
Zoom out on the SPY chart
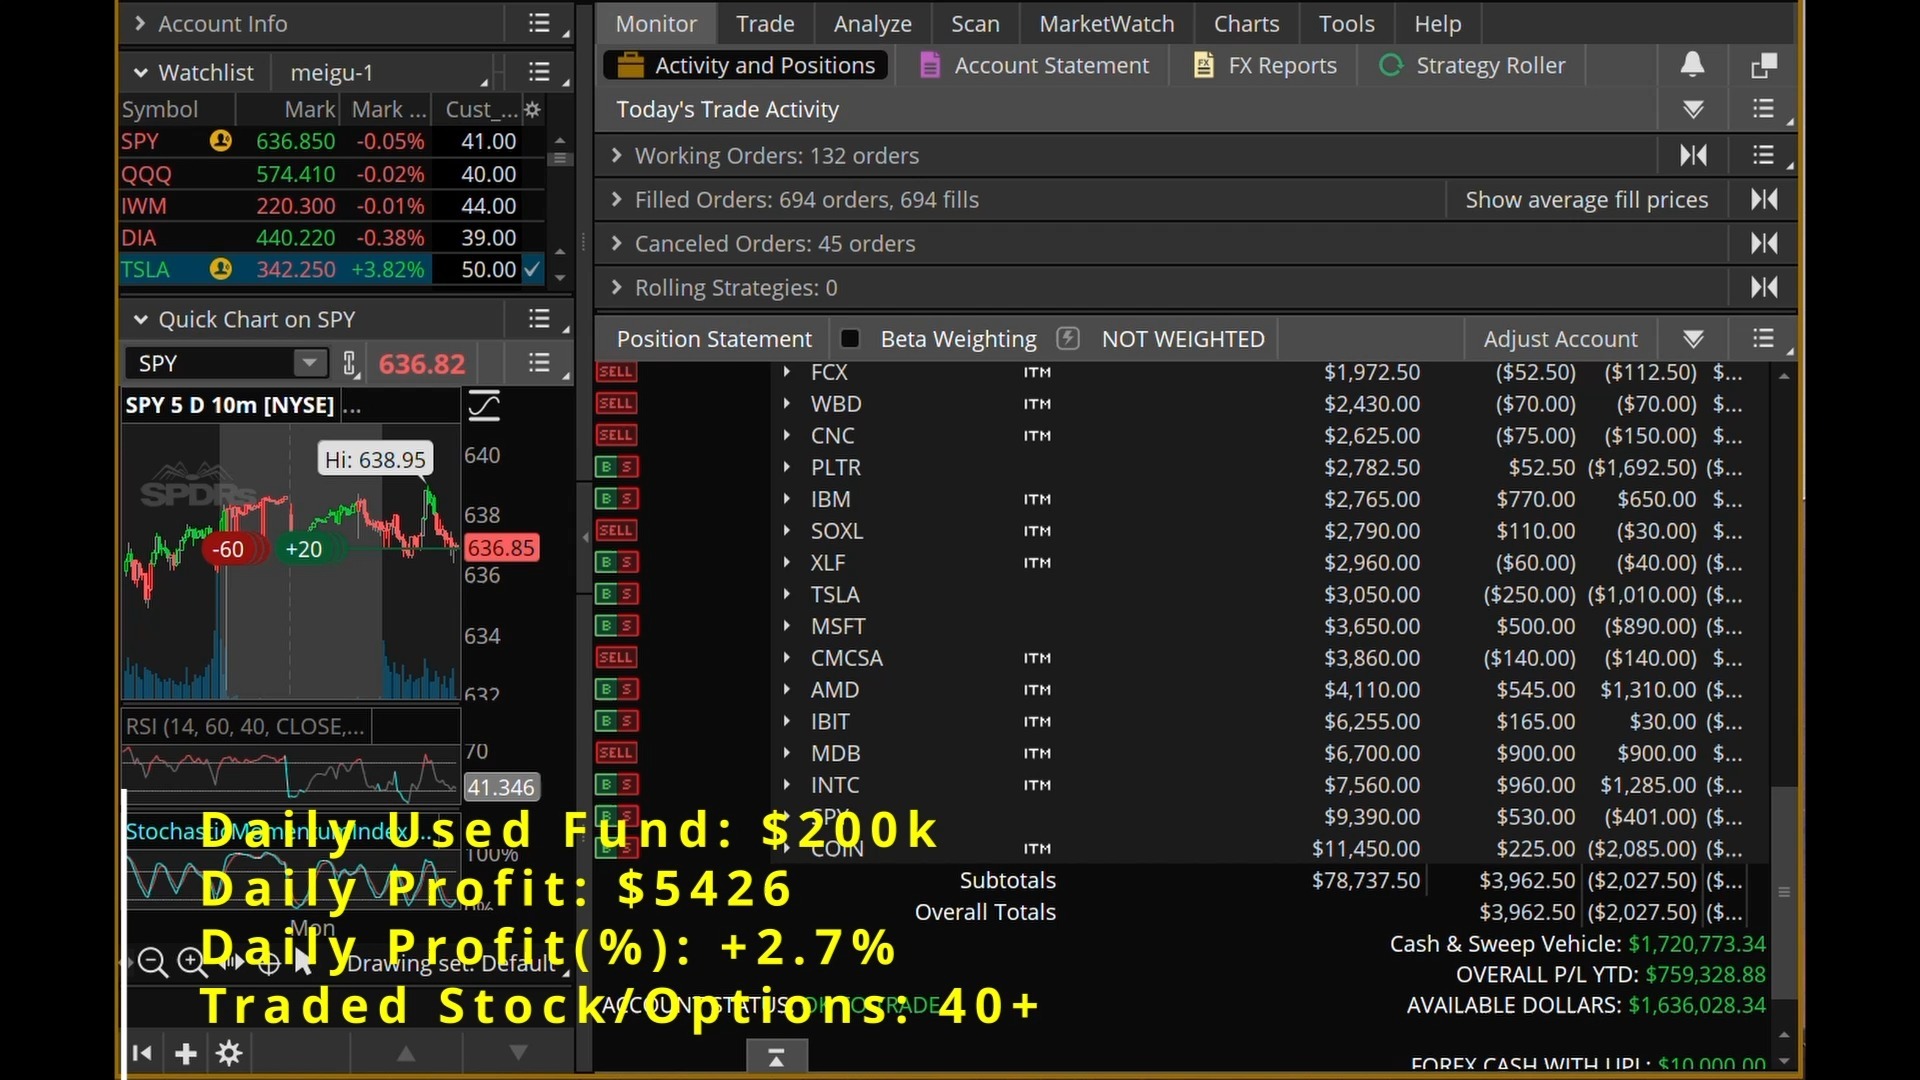152,962
